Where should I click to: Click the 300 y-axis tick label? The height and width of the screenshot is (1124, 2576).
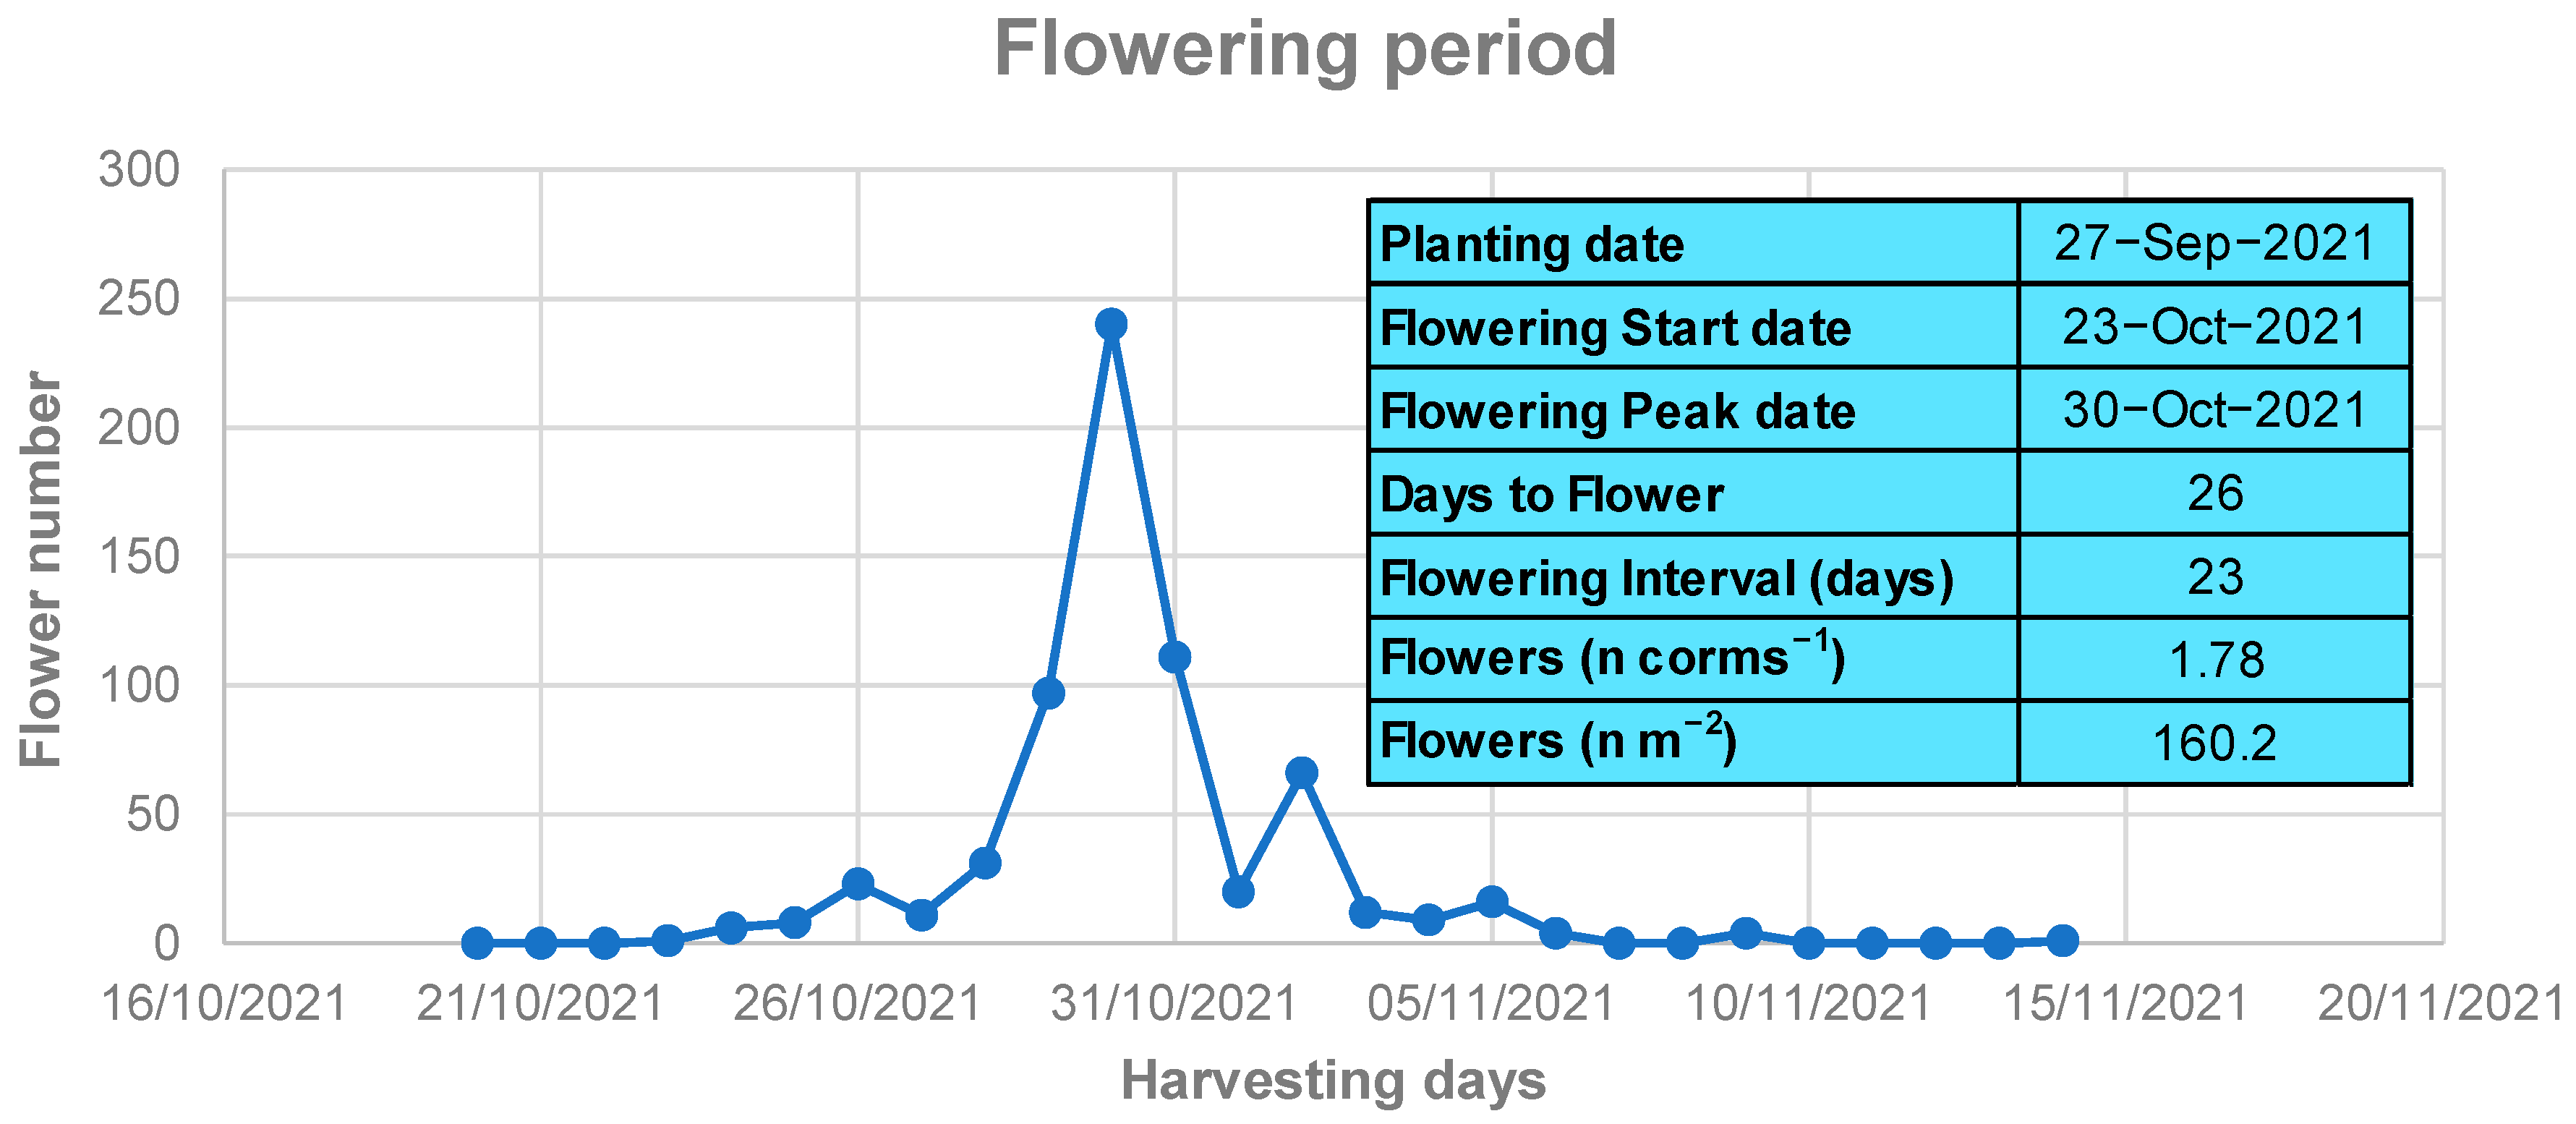pos(139,170)
